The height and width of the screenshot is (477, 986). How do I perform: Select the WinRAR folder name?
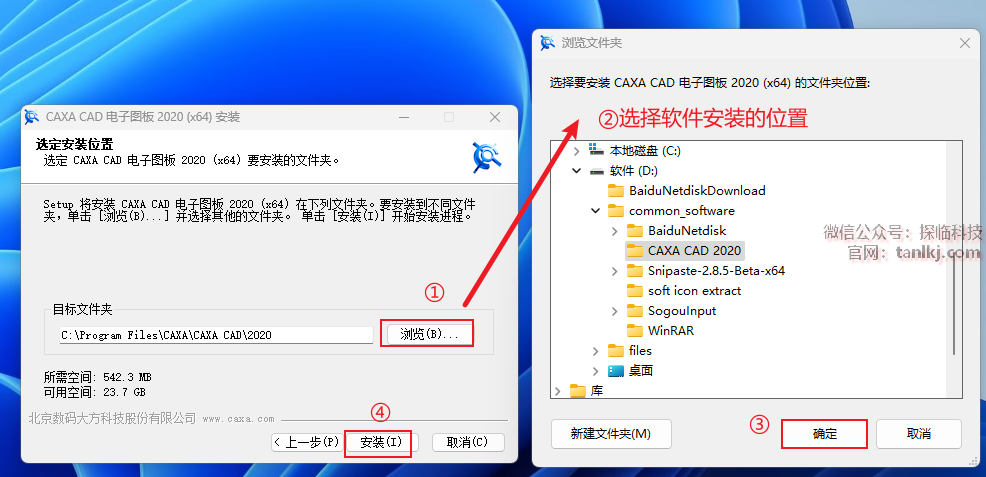(671, 331)
